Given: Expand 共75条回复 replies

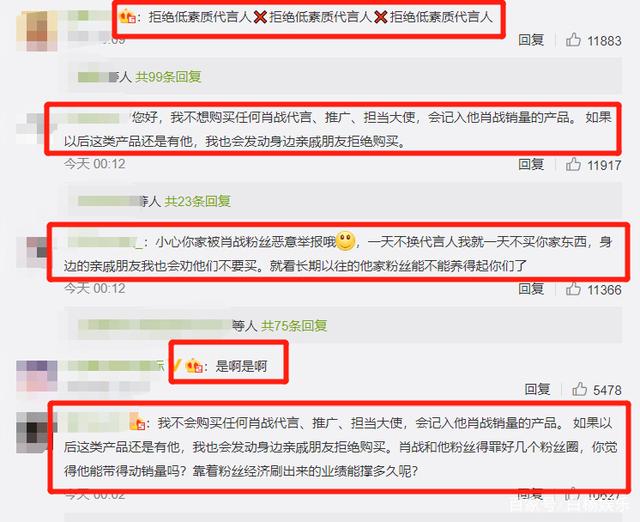Looking at the screenshot, I should tap(294, 325).
